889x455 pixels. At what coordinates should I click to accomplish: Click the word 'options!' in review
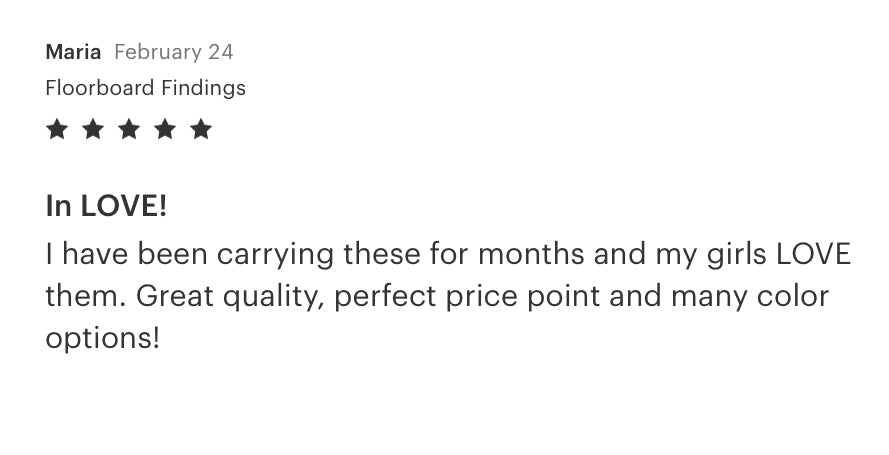pos(103,339)
